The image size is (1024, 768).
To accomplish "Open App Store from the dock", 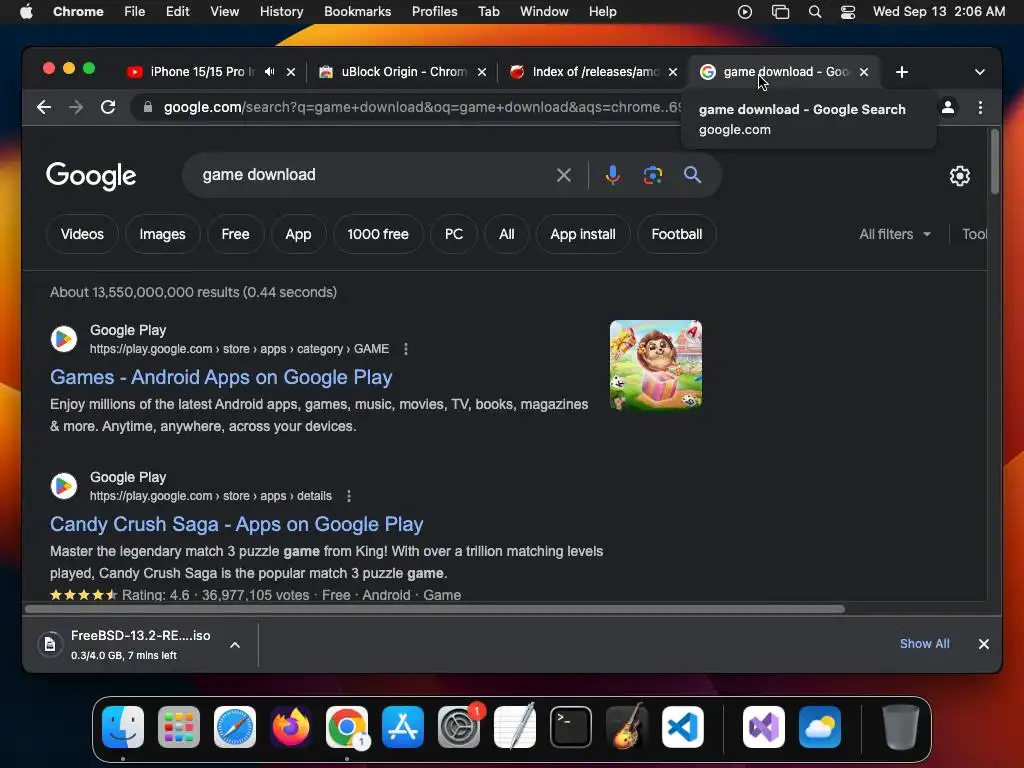I will pyautogui.click(x=403, y=727).
